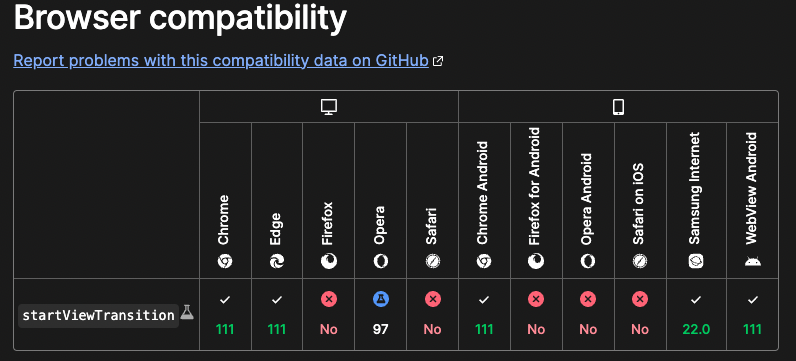The image size is (796, 361).
Task: Click the mobile phone platform icon
Action: coord(618,107)
